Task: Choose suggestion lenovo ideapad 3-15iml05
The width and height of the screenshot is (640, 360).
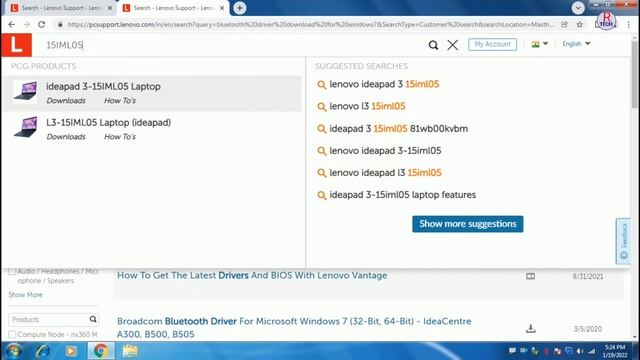Action: 385,151
